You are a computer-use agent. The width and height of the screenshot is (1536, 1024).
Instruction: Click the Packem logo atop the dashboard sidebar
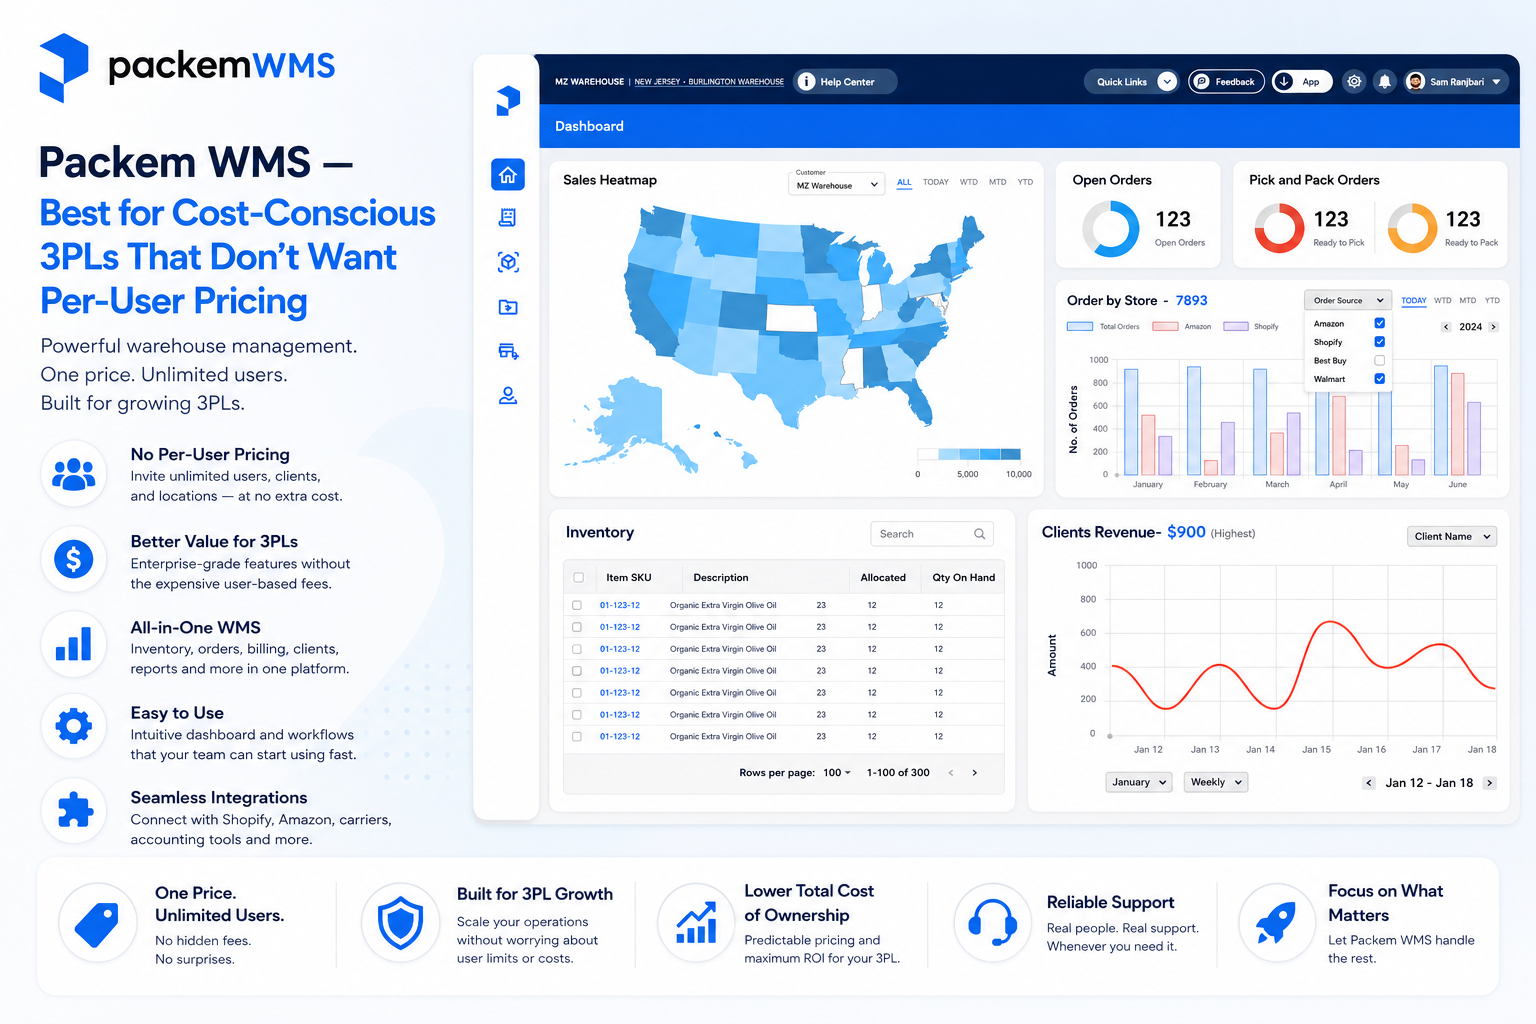[x=508, y=100]
